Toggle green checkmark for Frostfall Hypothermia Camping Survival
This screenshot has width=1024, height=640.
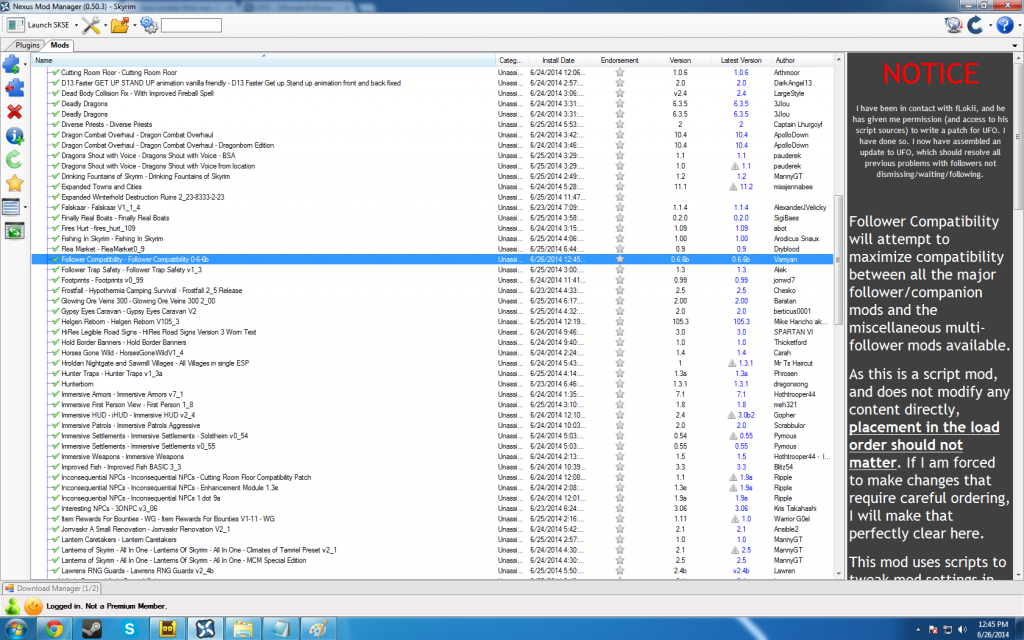click(55, 291)
